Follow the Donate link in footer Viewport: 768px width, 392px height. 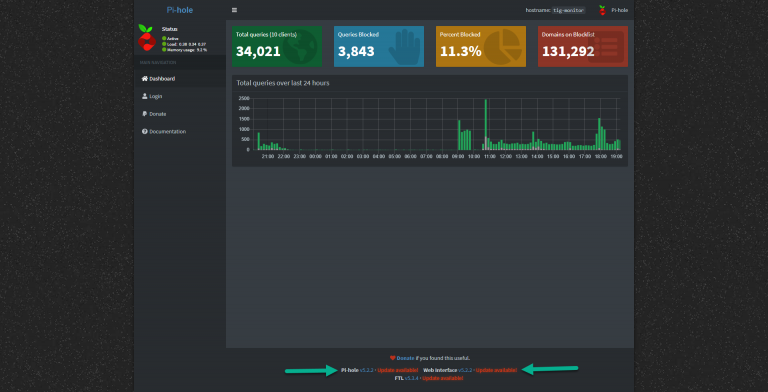click(405, 358)
